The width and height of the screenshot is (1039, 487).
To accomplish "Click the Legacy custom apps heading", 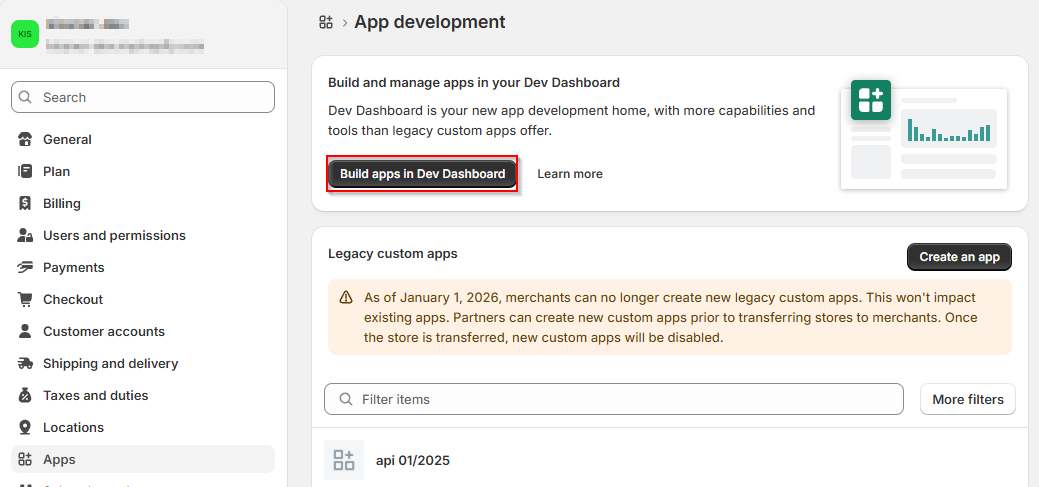I will click(392, 254).
